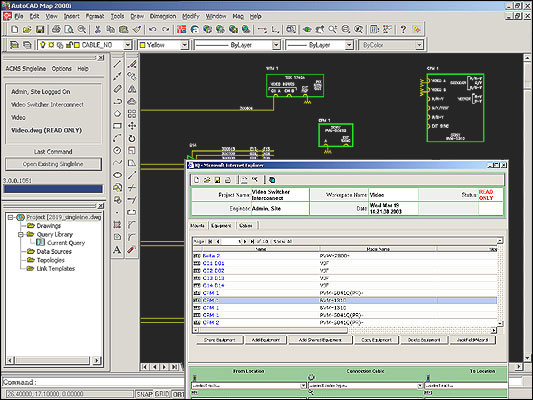
Task: Click the Yellow color swatch
Action: [143, 45]
